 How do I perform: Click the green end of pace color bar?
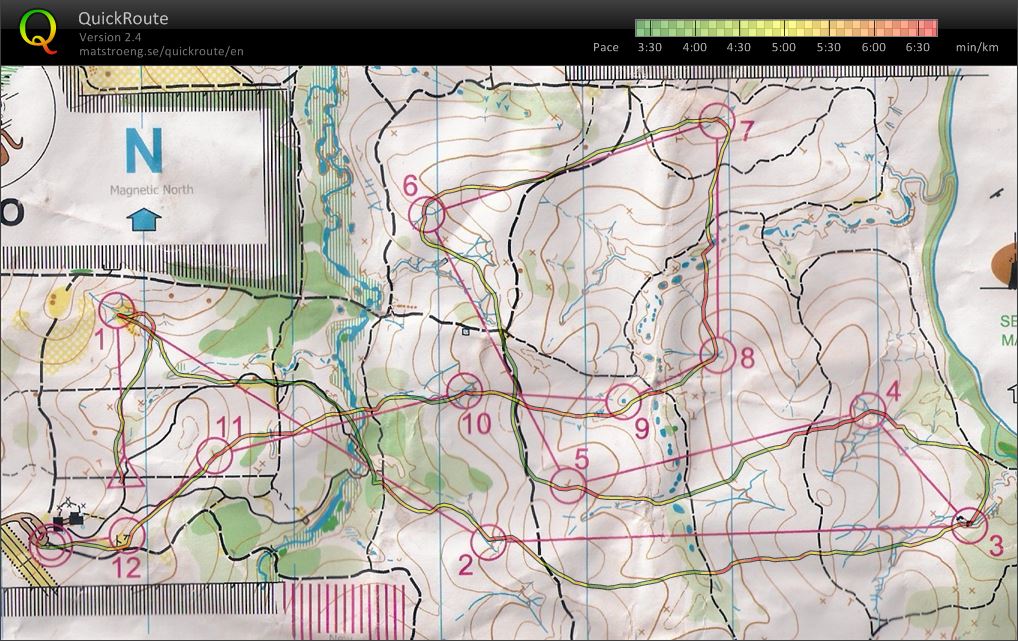coord(643,28)
